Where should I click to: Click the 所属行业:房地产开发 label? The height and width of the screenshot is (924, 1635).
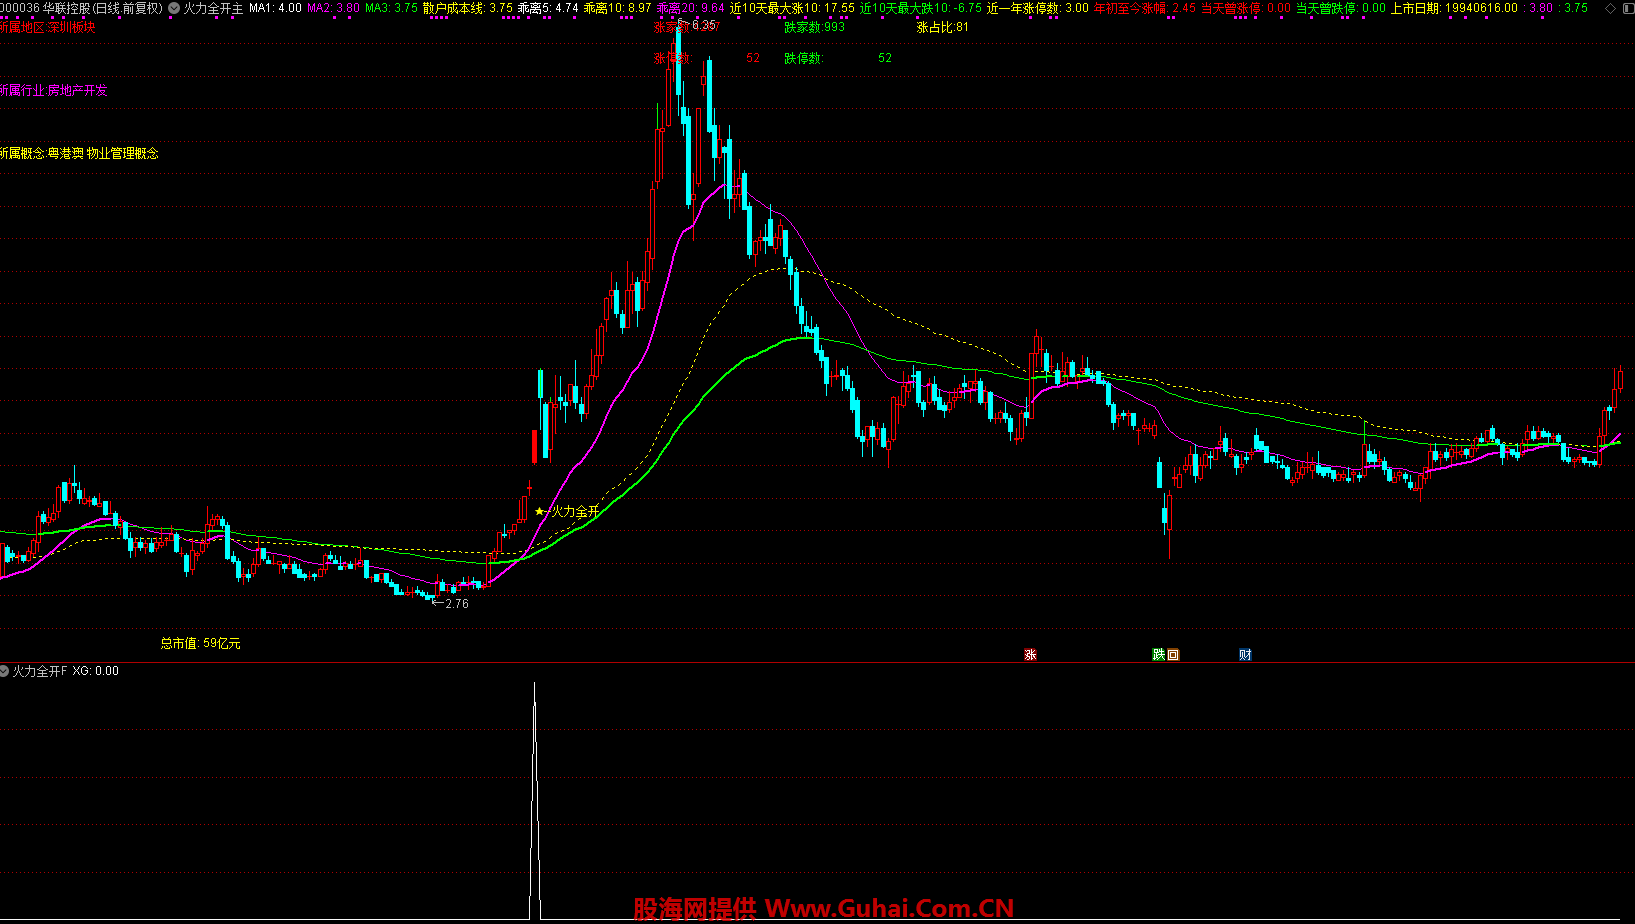(53, 90)
